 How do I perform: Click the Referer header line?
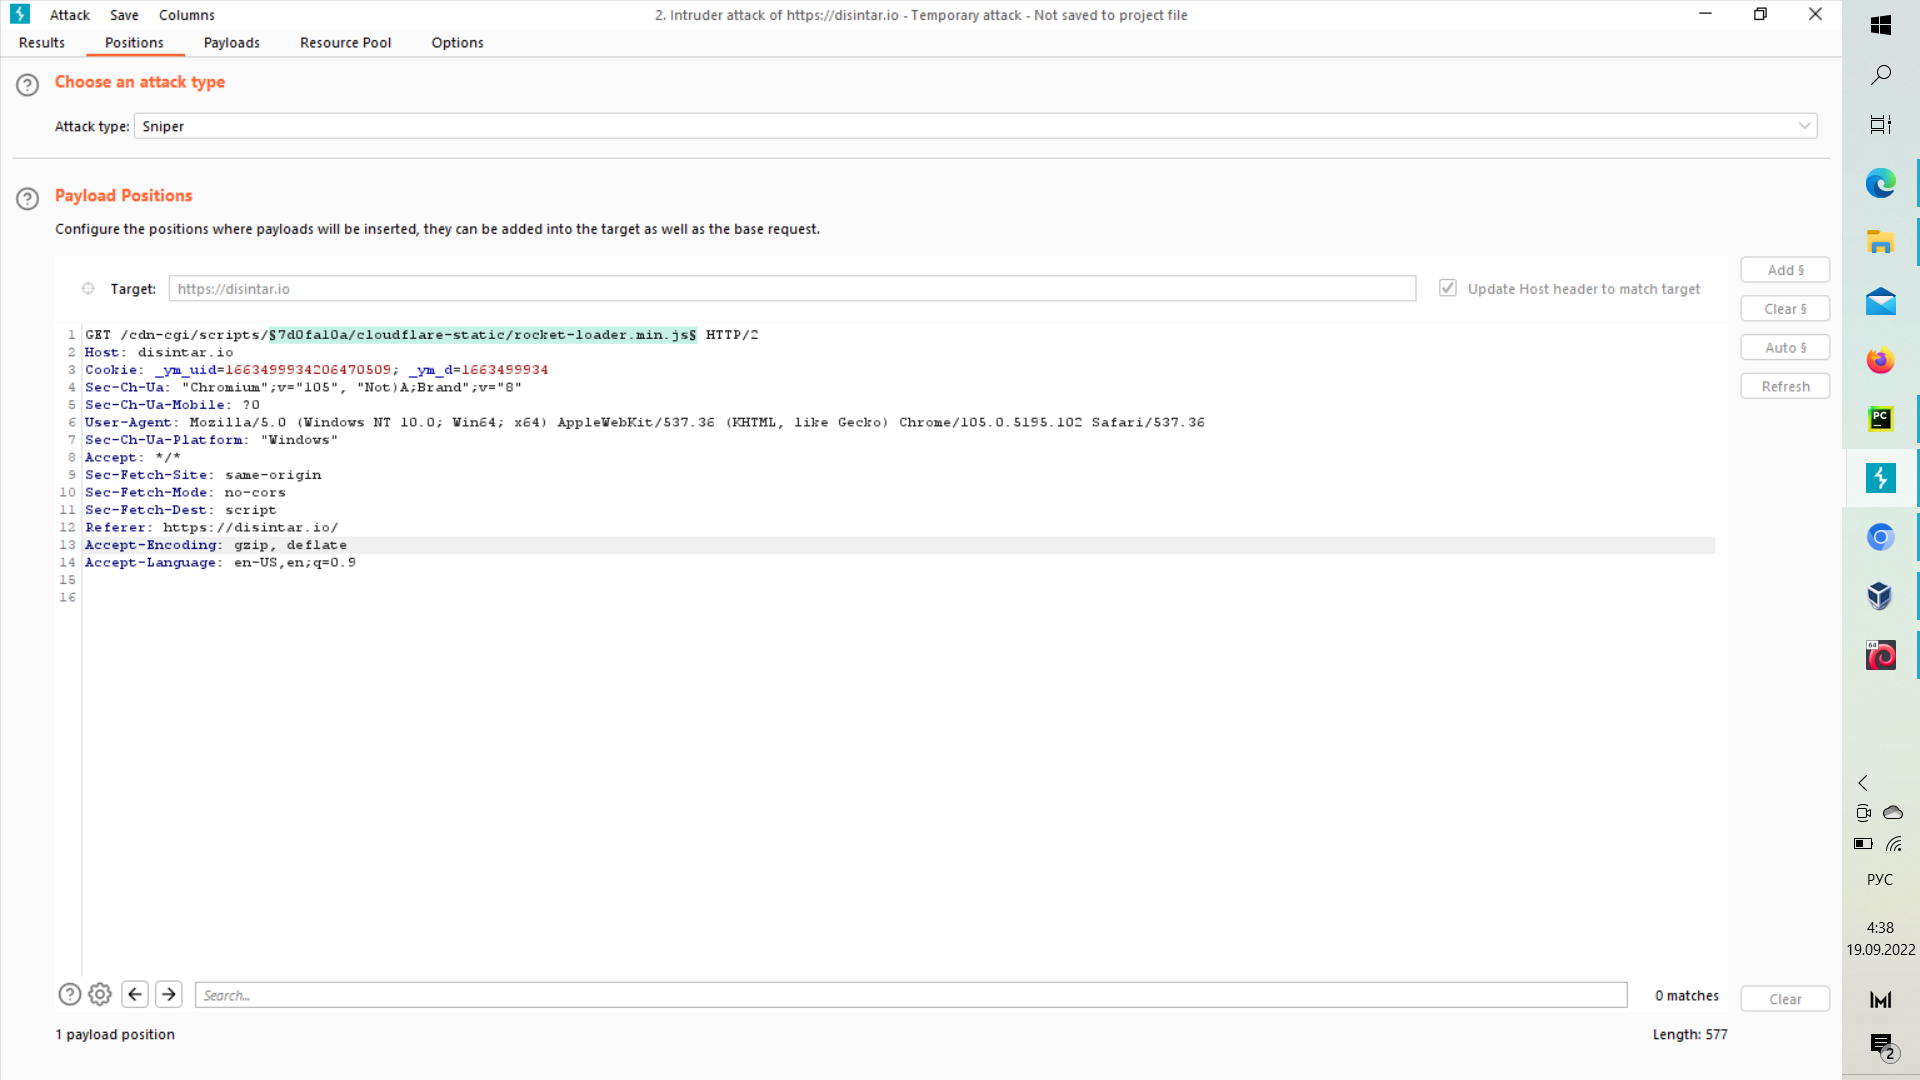(212, 528)
